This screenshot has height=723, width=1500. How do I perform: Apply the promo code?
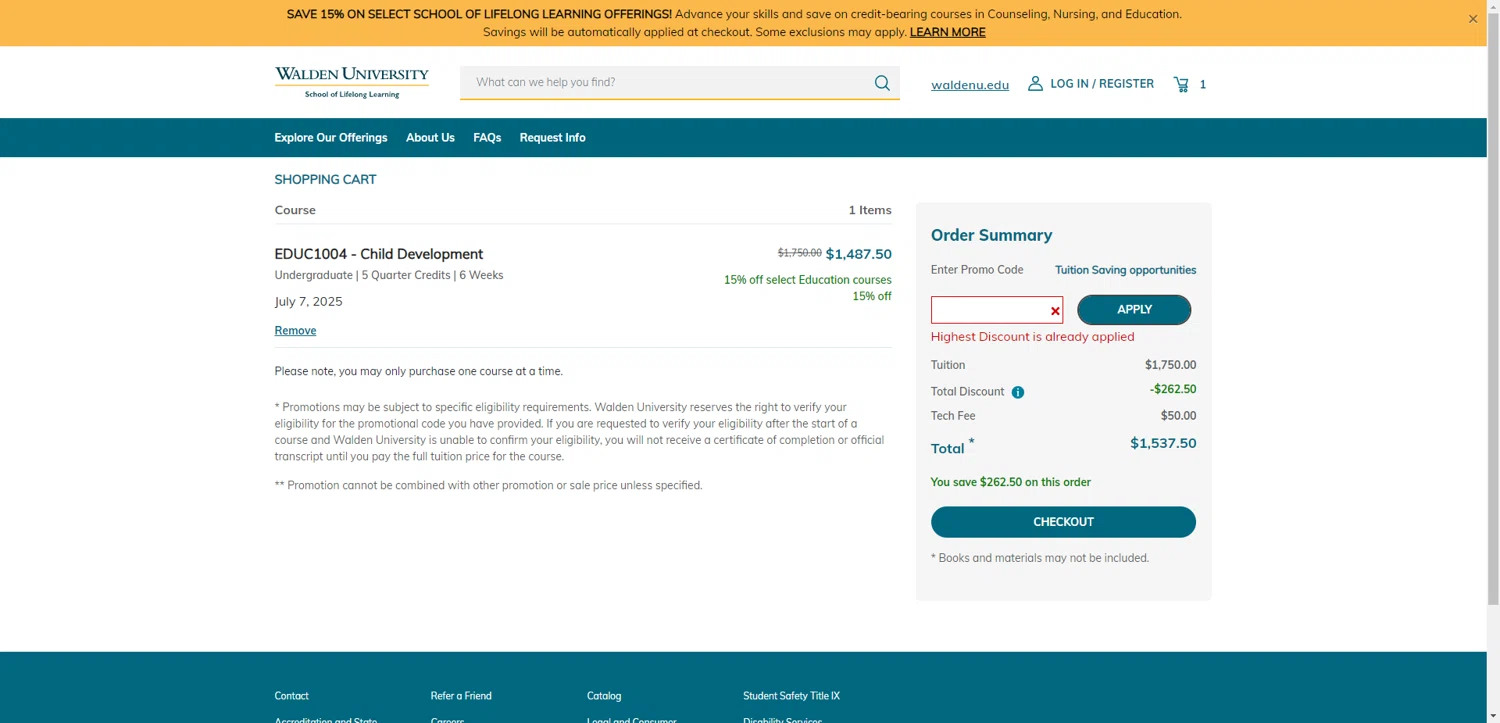point(1134,310)
